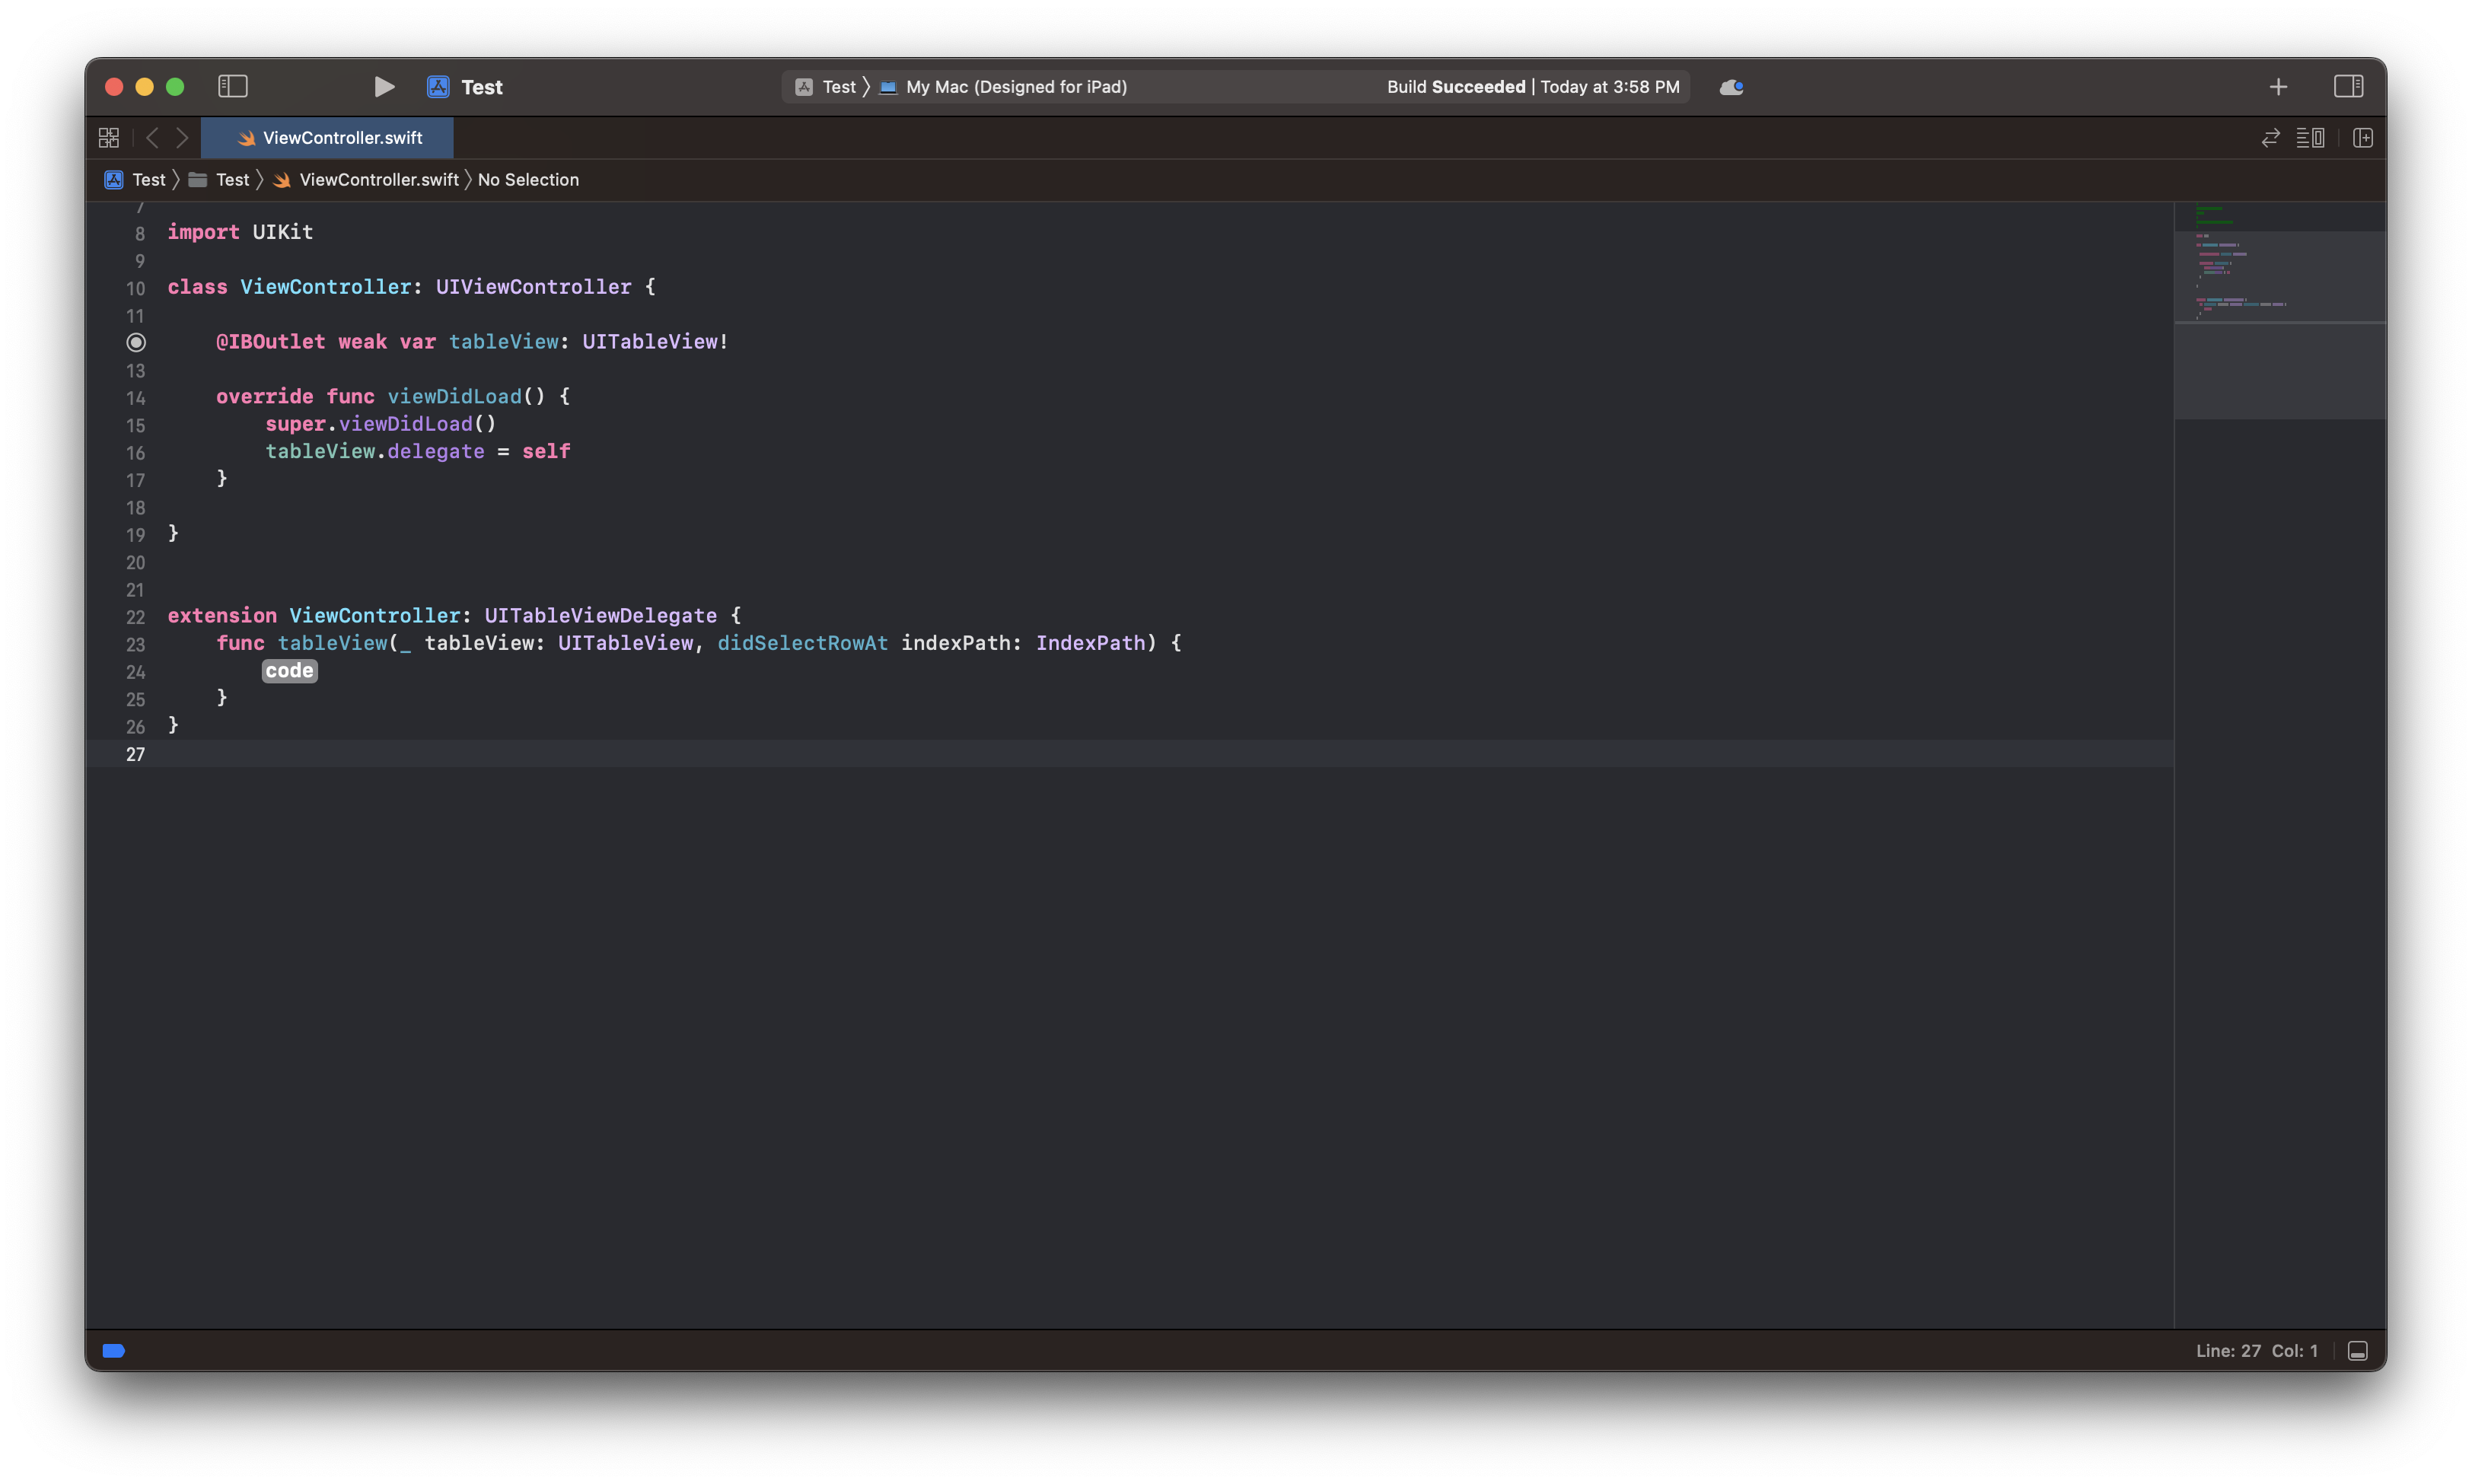
Task: Open related items grid menu
Action: (x=109, y=138)
